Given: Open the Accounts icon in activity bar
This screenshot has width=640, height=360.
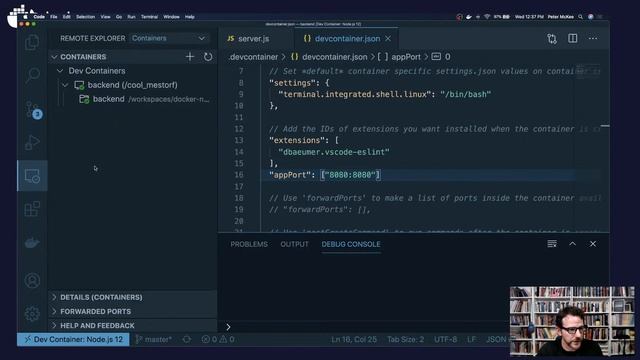Looking at the screenshot, I should (x=32, y=281).
